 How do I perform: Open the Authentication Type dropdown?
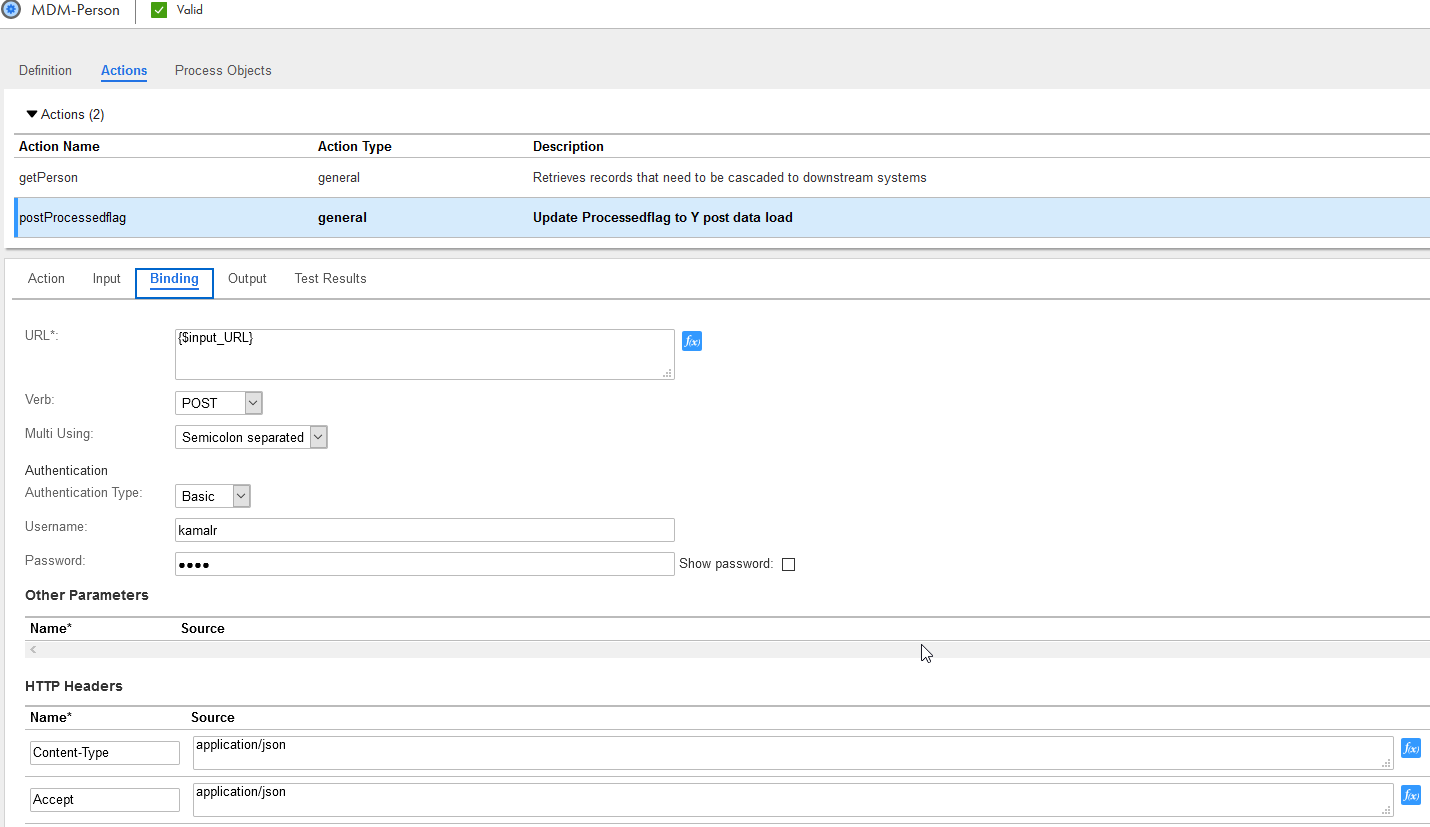pyautogui.click(x=213, y=496)
